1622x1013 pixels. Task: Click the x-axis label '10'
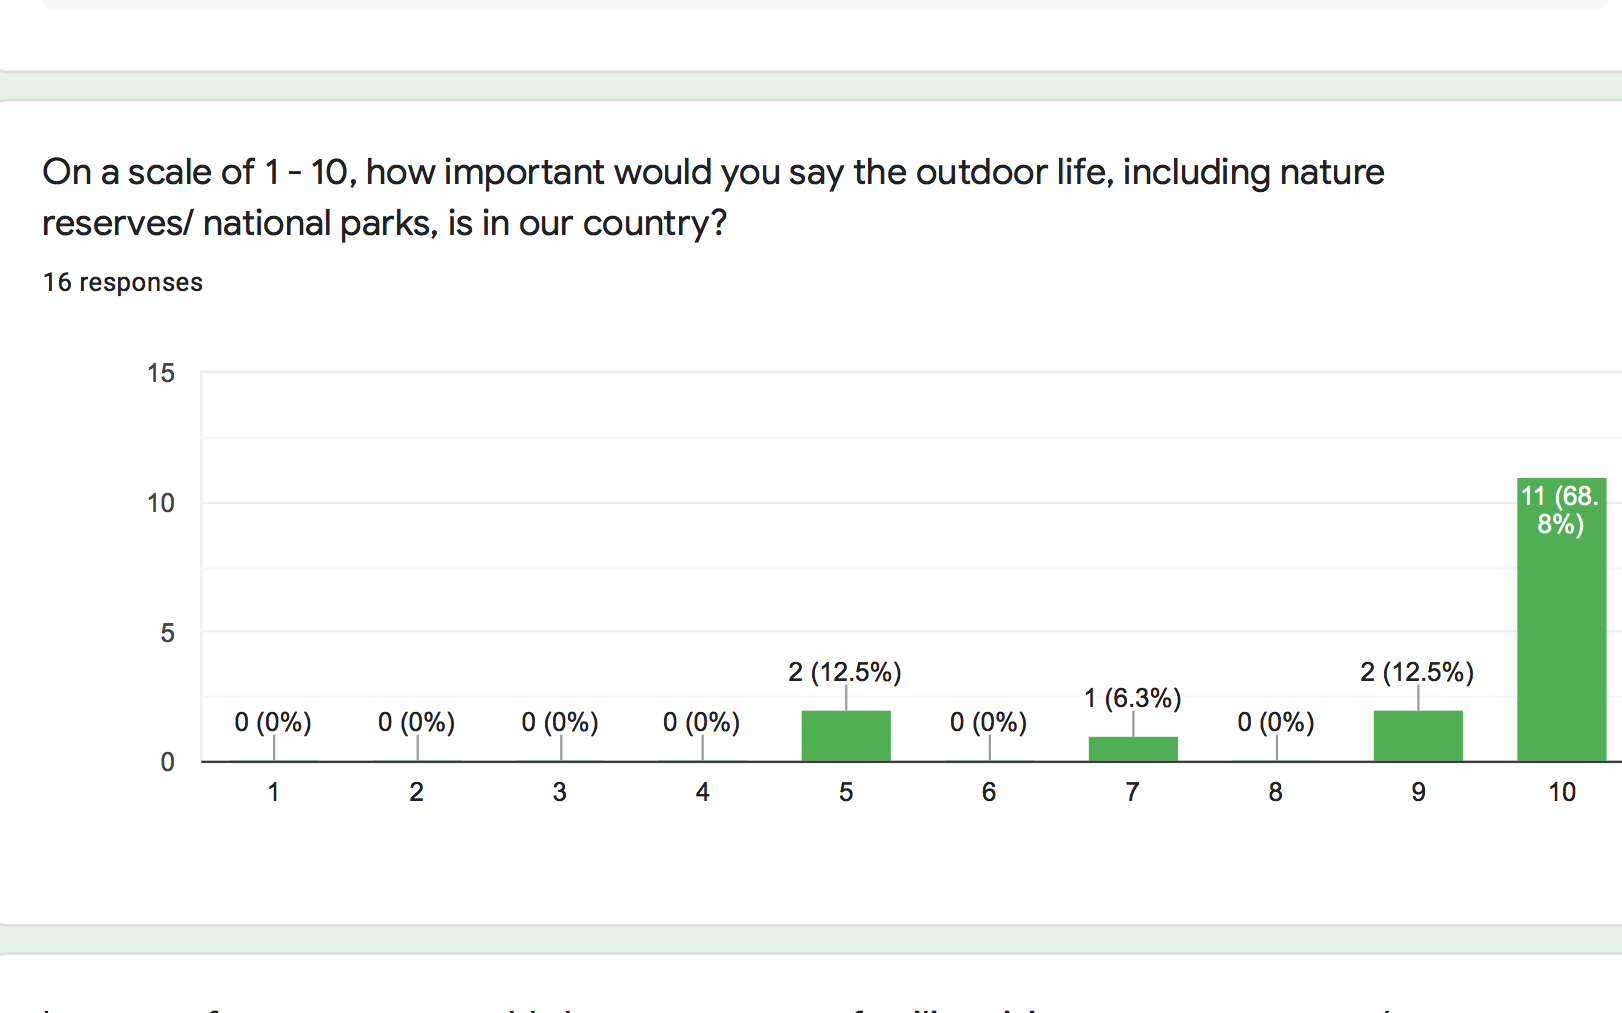click(1562, 792)
